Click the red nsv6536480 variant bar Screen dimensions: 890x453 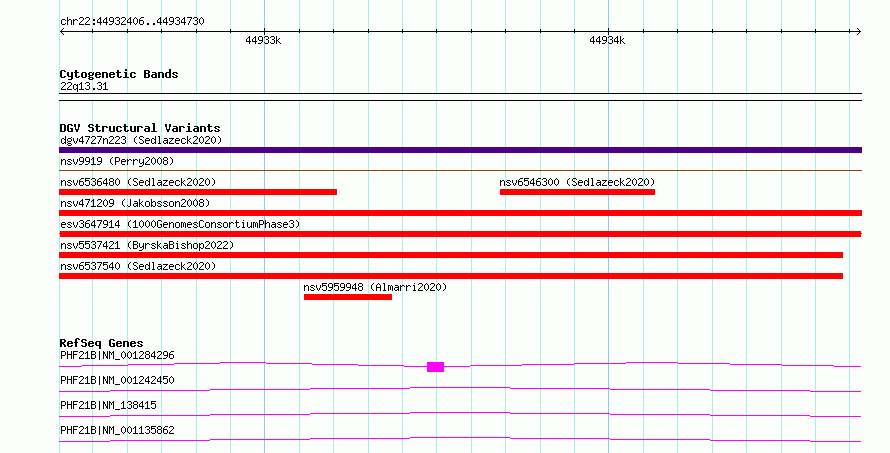pos(198,192)
